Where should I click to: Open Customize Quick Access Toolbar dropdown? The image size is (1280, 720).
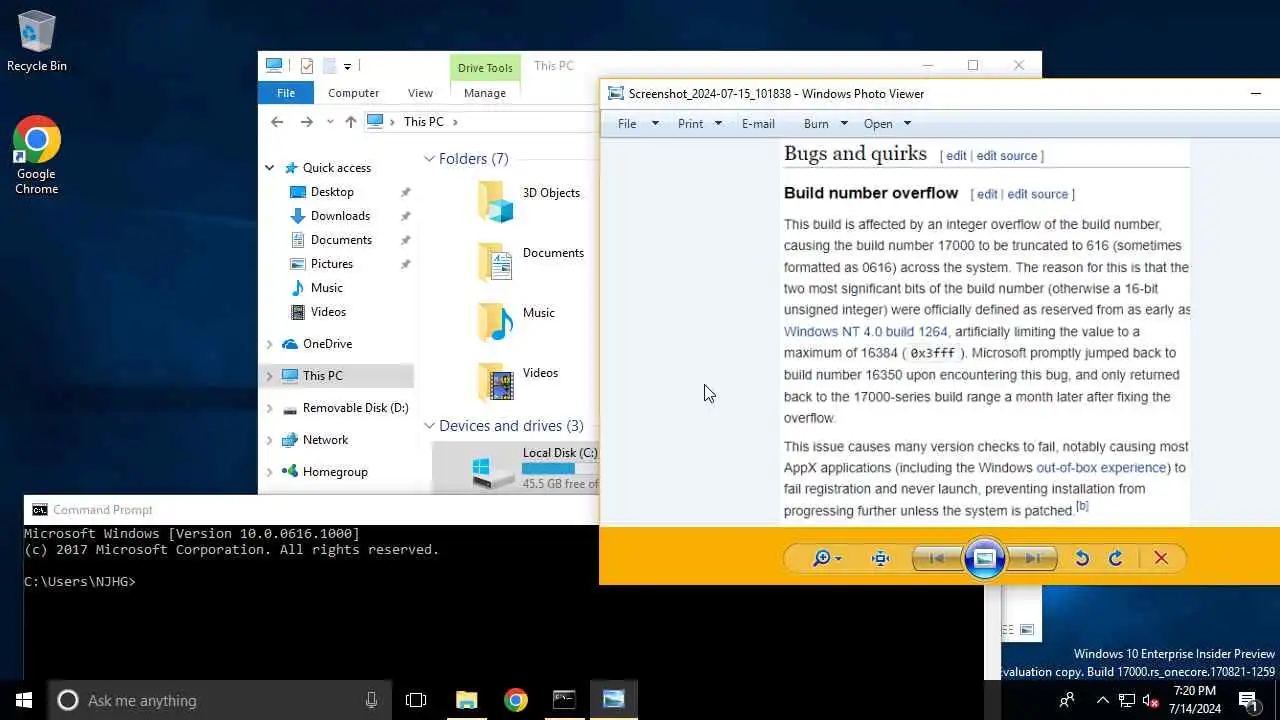click(347, 66)
